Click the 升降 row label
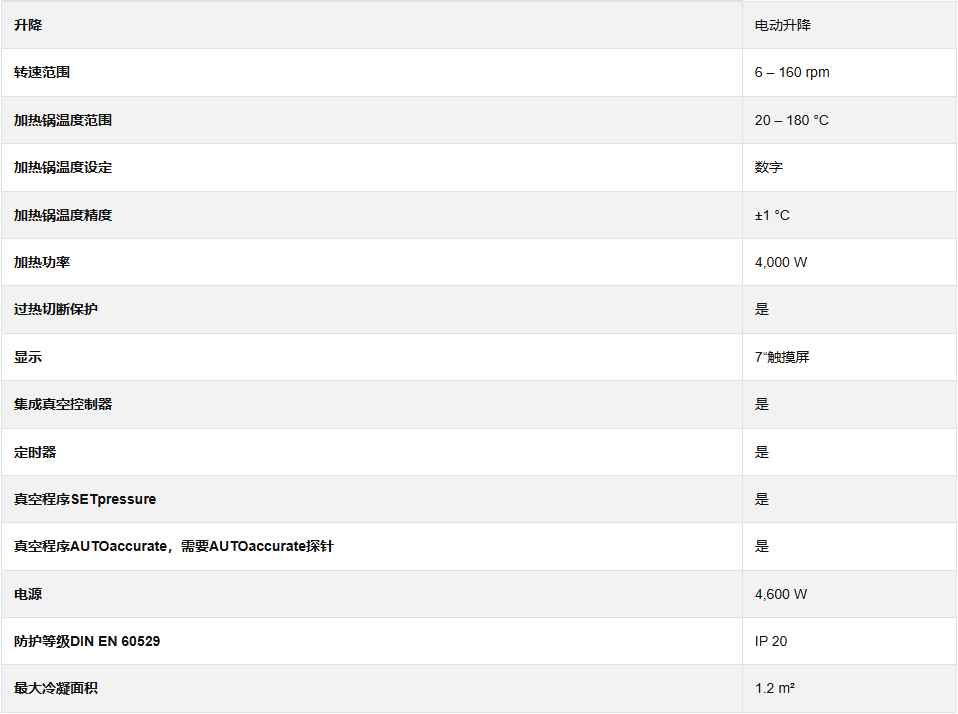Image resolution: width=958 pixels, height=714 pixels. tap(28, 25)
